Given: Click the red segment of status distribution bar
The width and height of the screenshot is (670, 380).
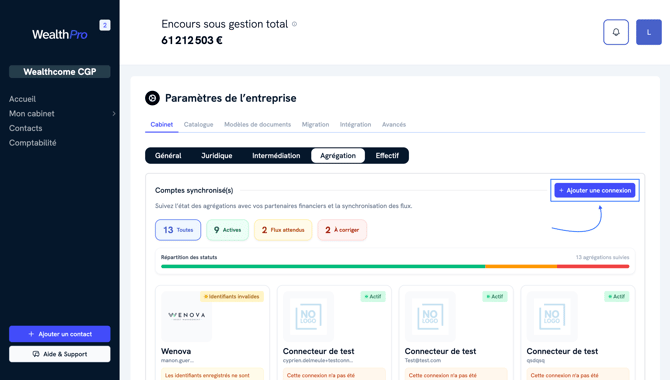Looking at the screenshot, I should point(593,266).
